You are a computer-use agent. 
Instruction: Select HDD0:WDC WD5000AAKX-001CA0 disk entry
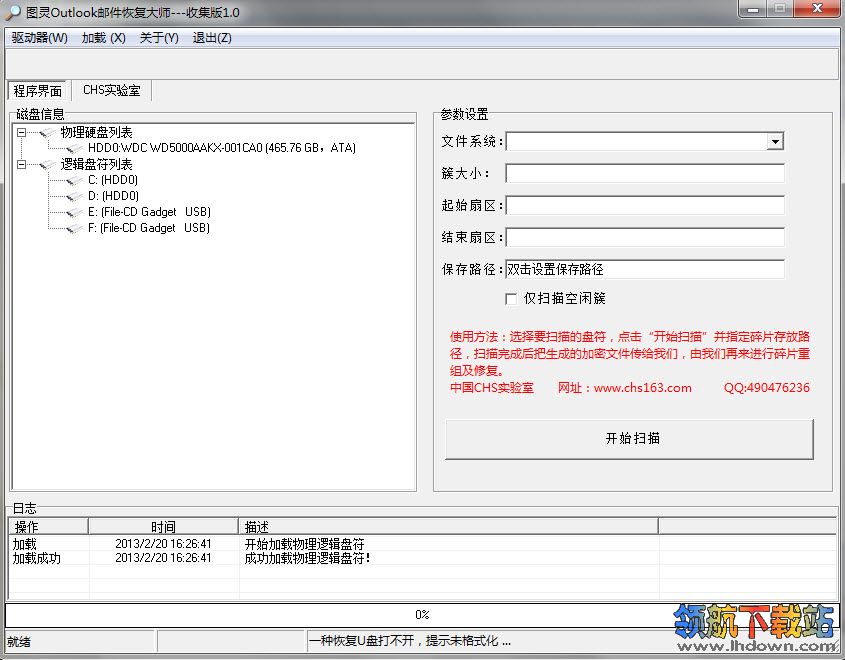click(221, 148)
